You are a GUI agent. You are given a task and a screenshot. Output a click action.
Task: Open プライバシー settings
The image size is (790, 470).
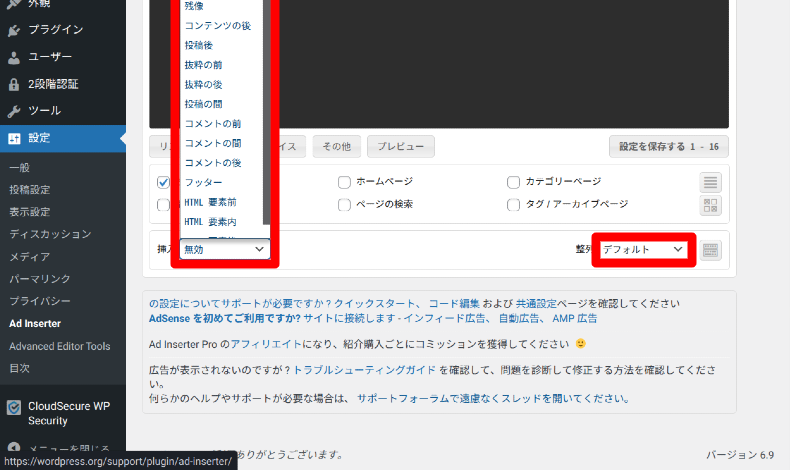pos(40,301)
